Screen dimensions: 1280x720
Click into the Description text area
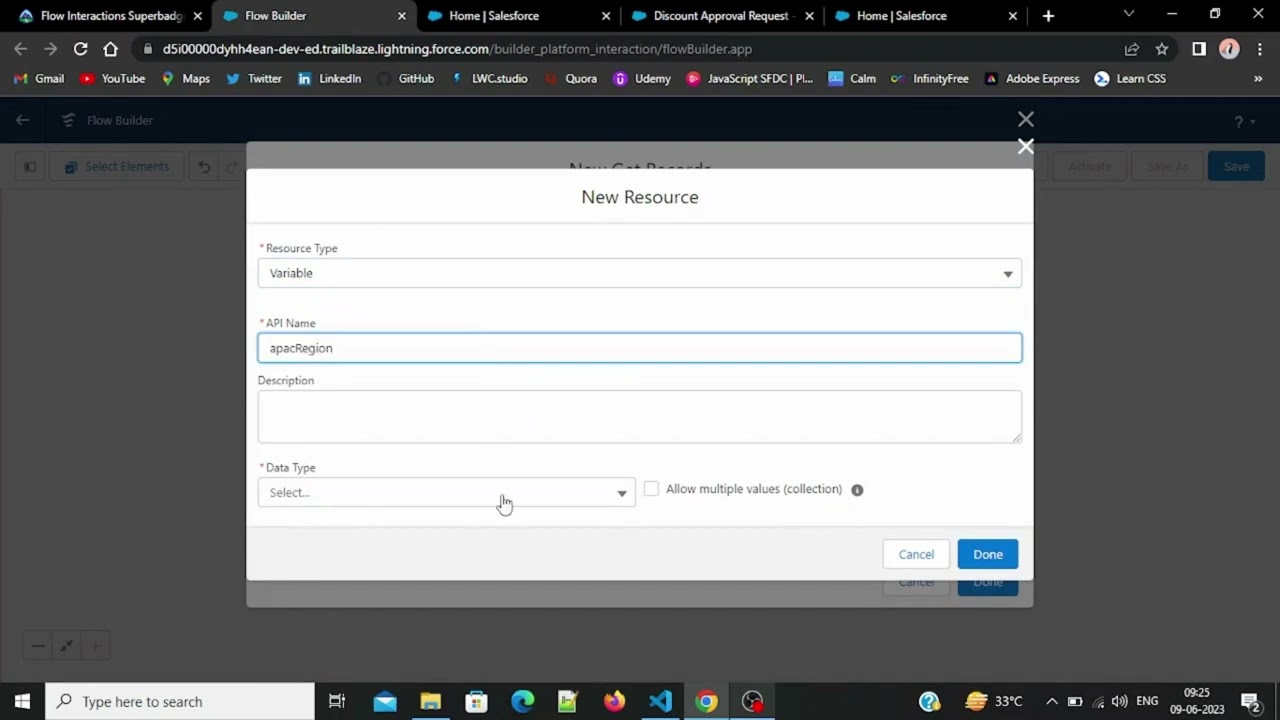tap(639, 416)
